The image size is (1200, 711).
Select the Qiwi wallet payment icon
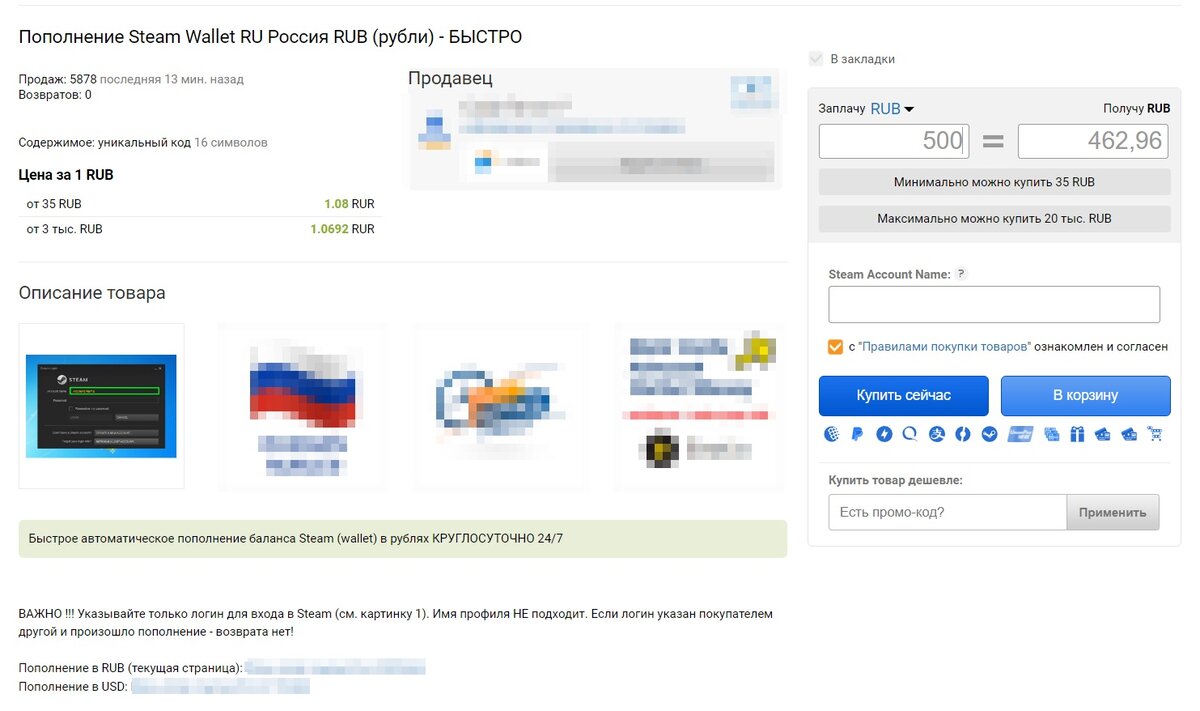coord(910,434)
